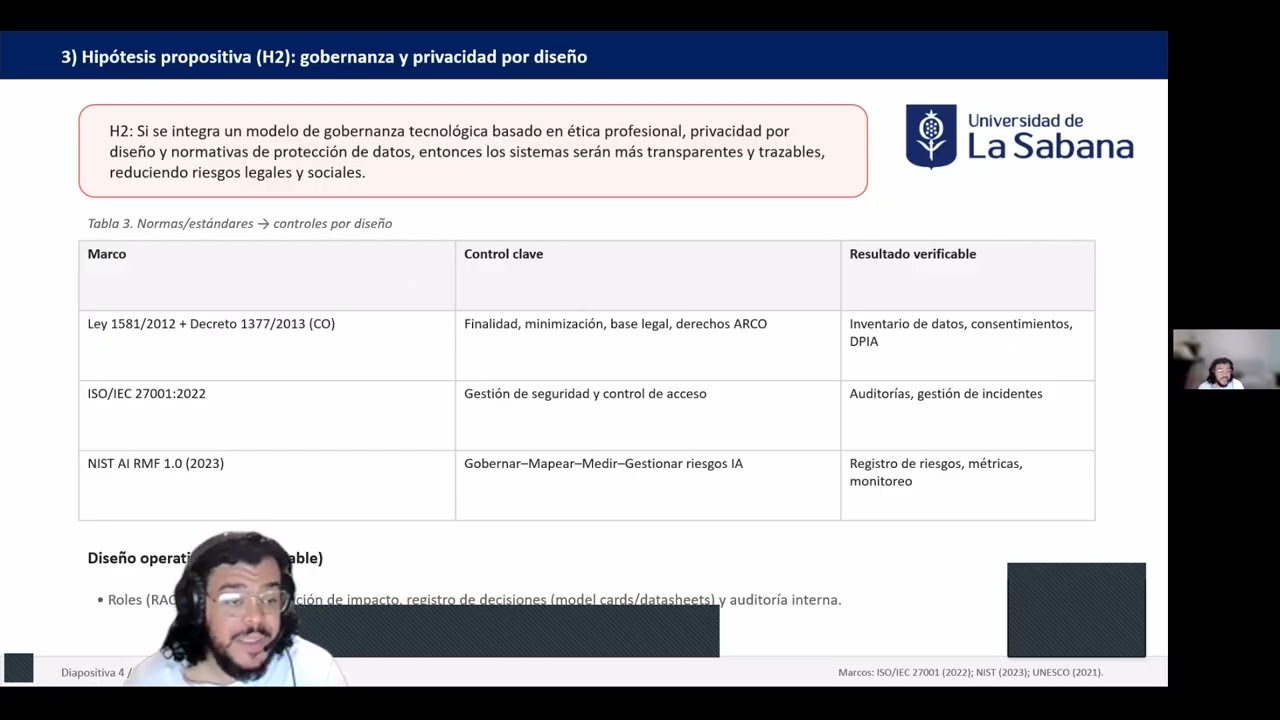Select cell 'ISO/IEC 27001:2022'
Screen dimensions: 1280x720
(x=267, y=416)
